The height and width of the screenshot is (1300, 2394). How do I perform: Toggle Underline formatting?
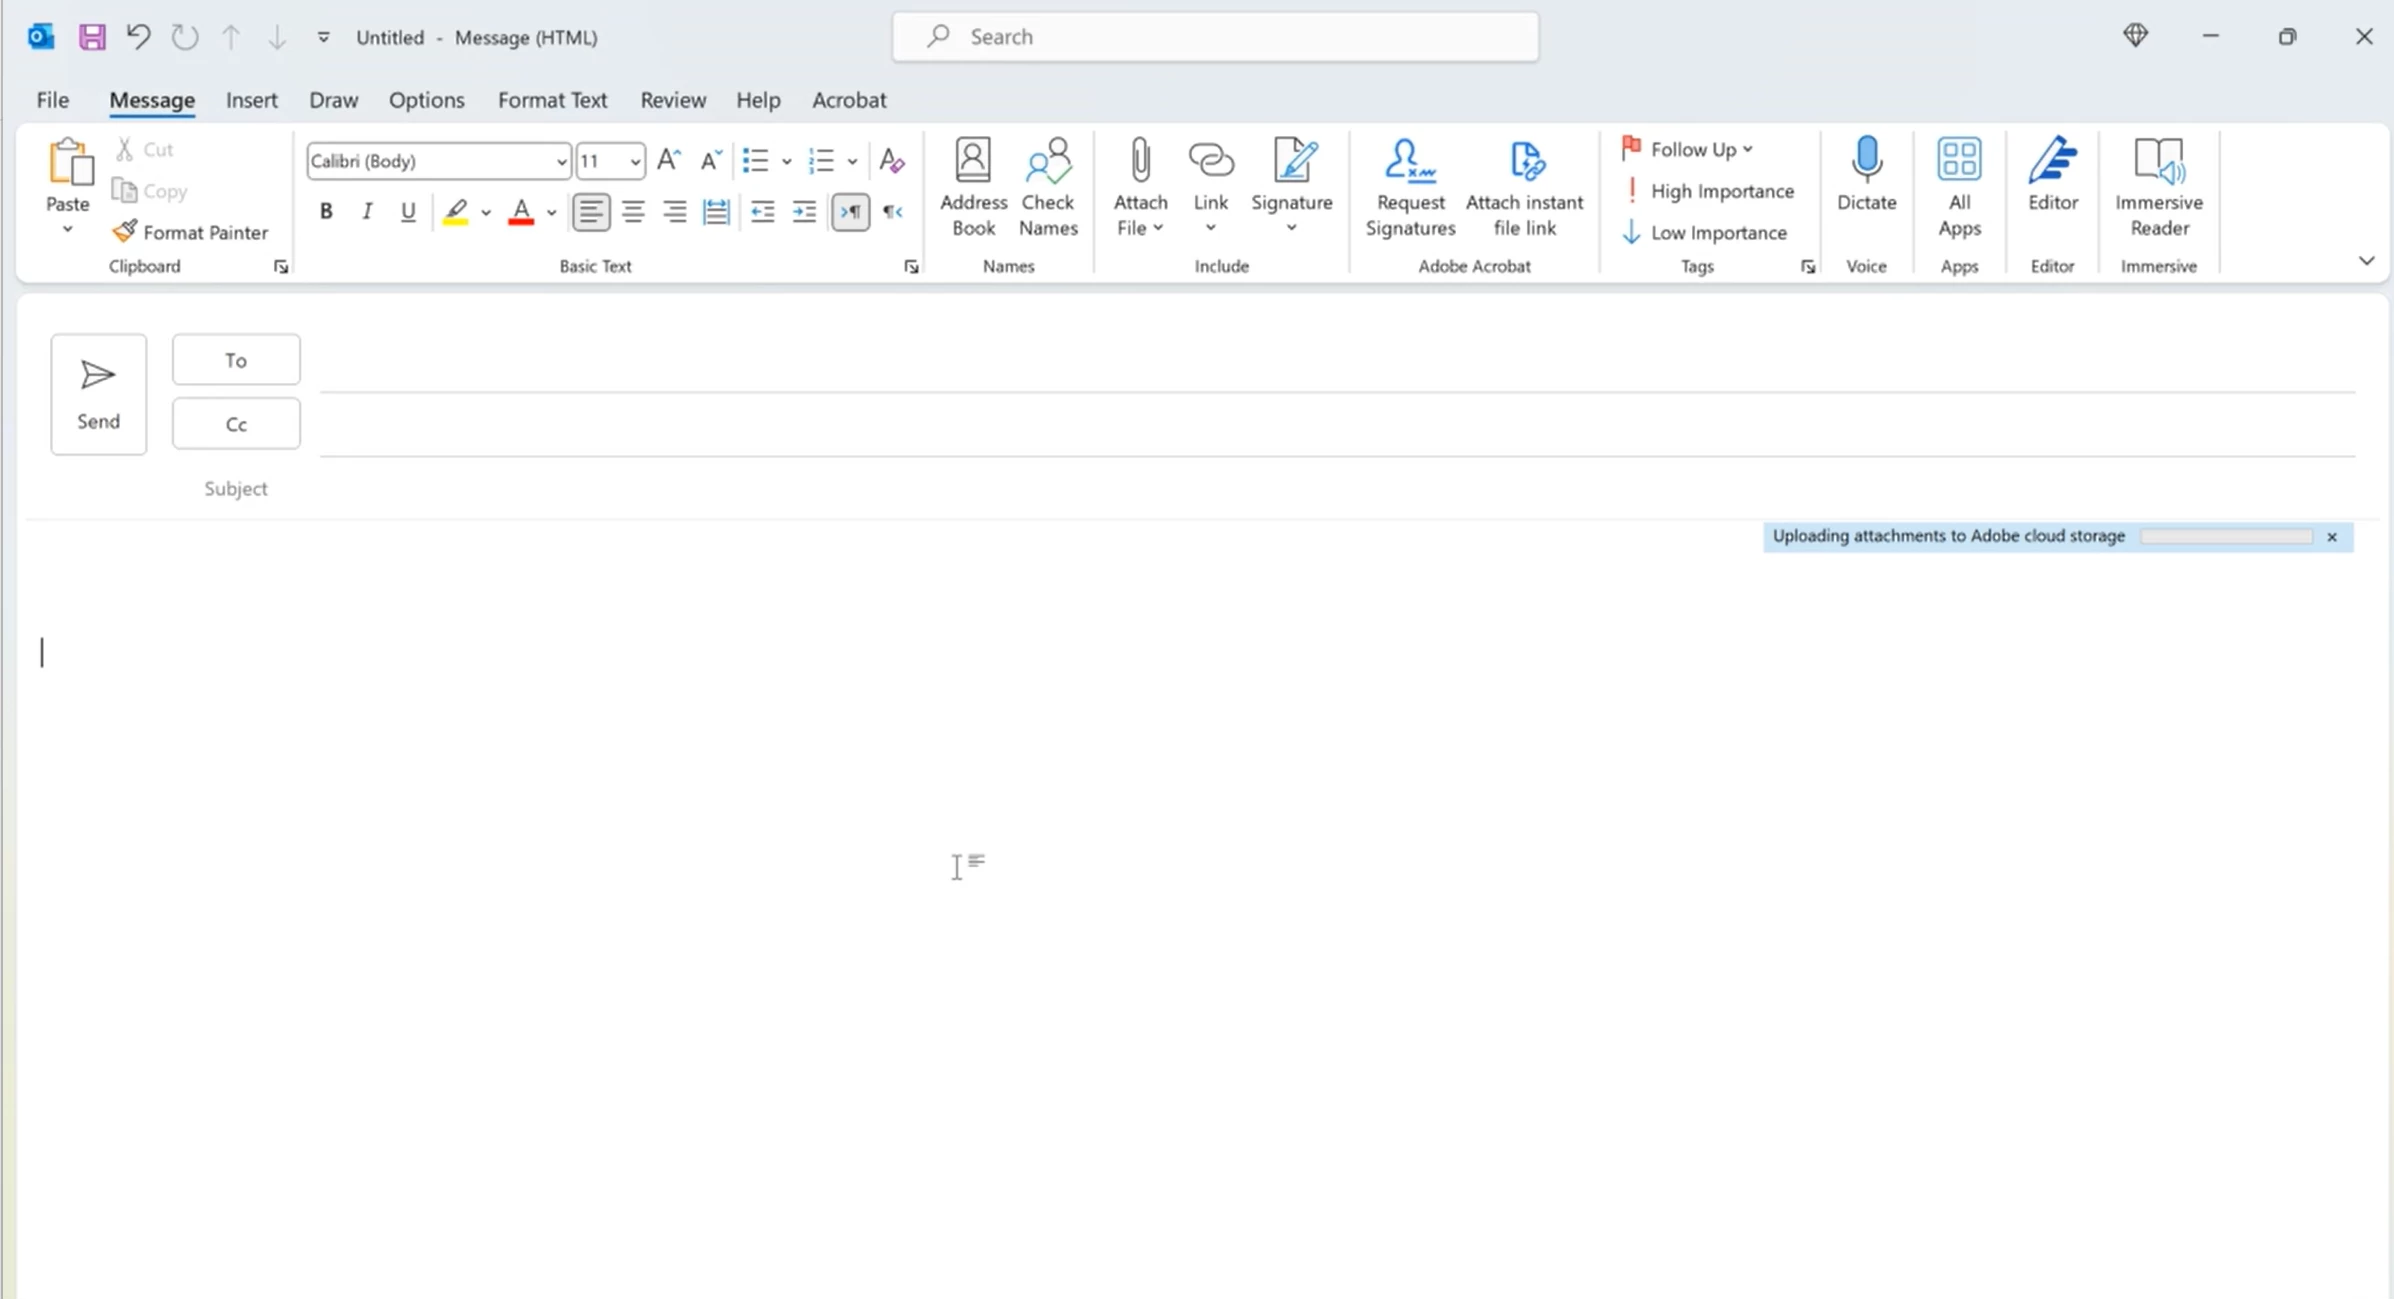tap(408, 212)
